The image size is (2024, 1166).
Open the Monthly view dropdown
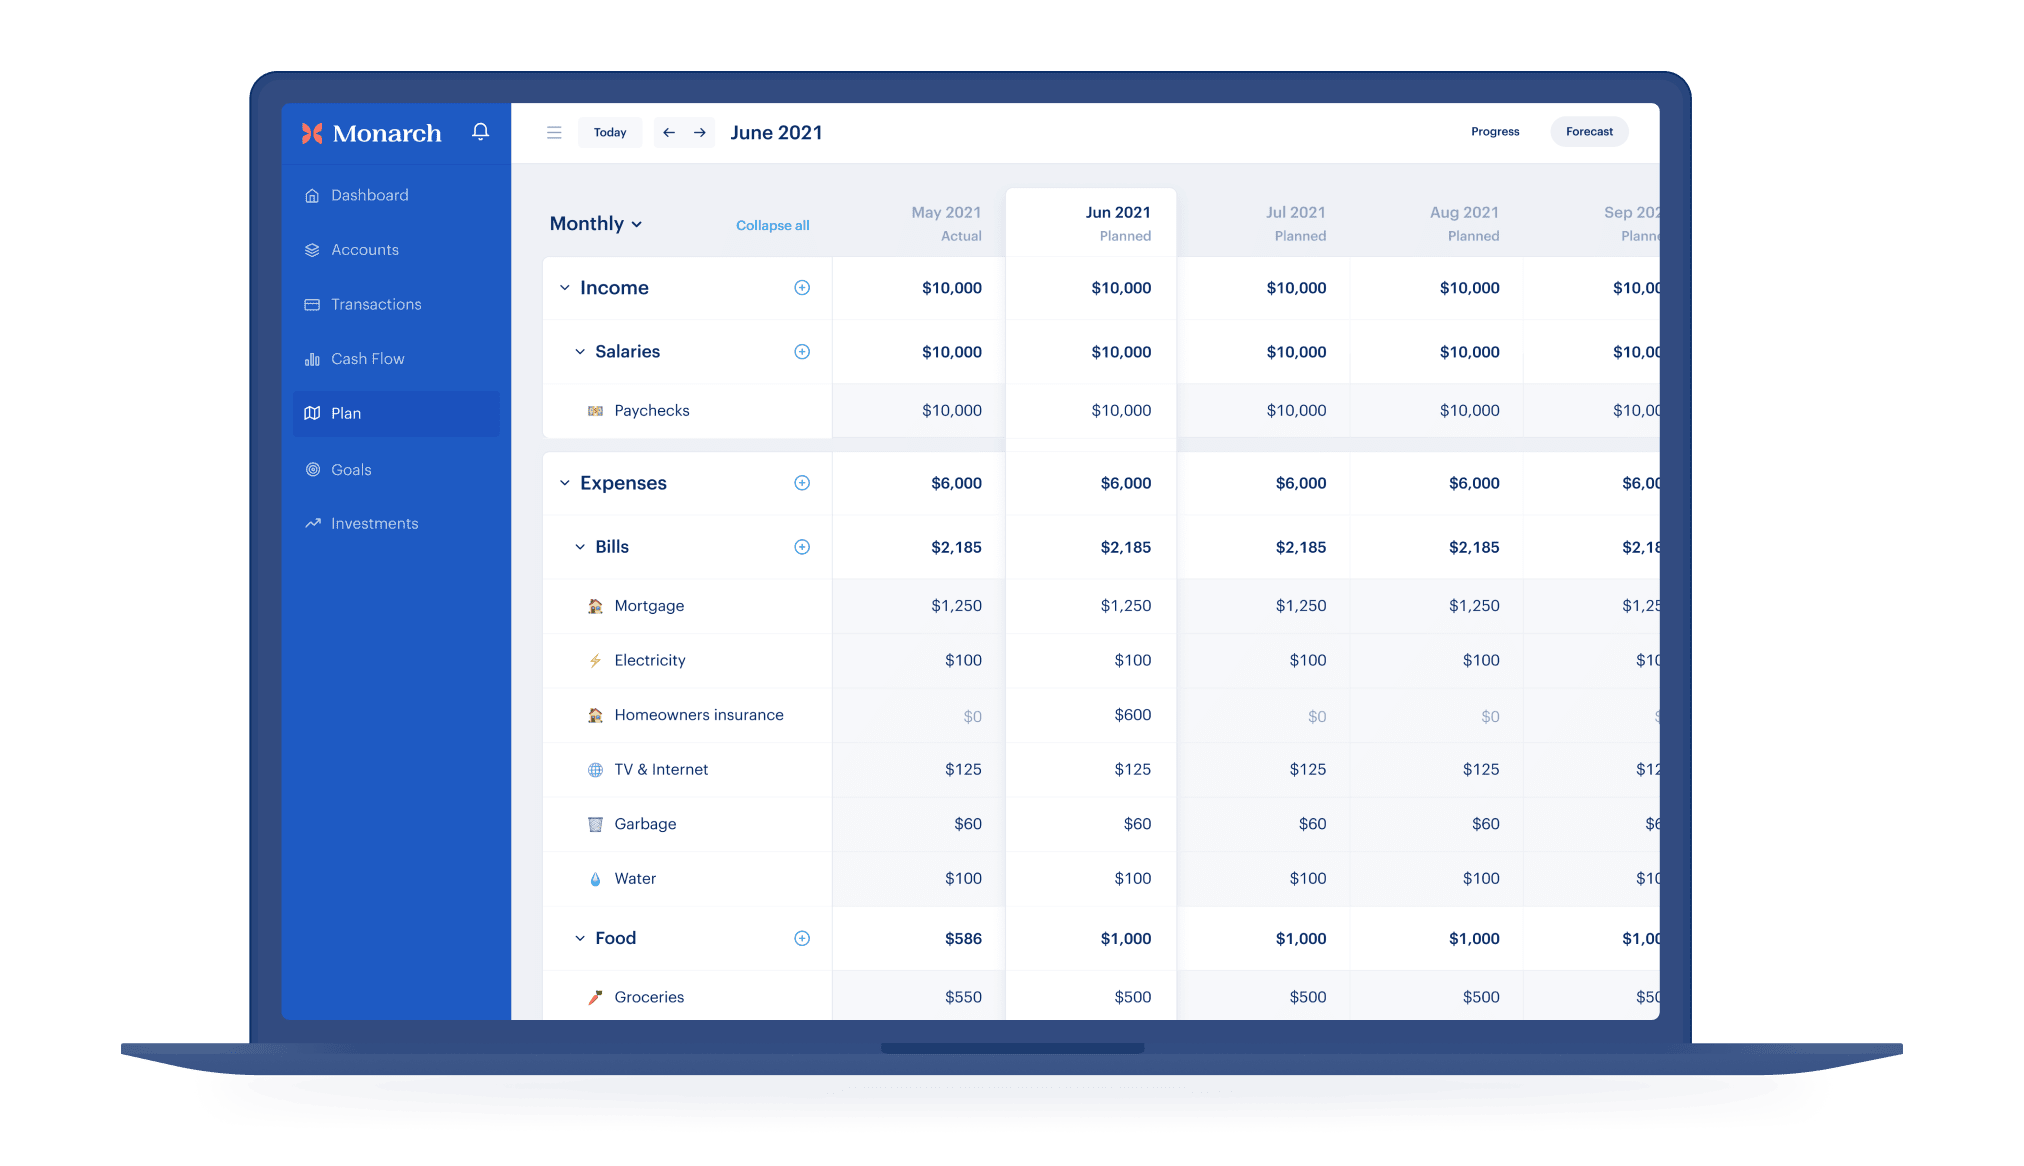(x=596, y=224)
